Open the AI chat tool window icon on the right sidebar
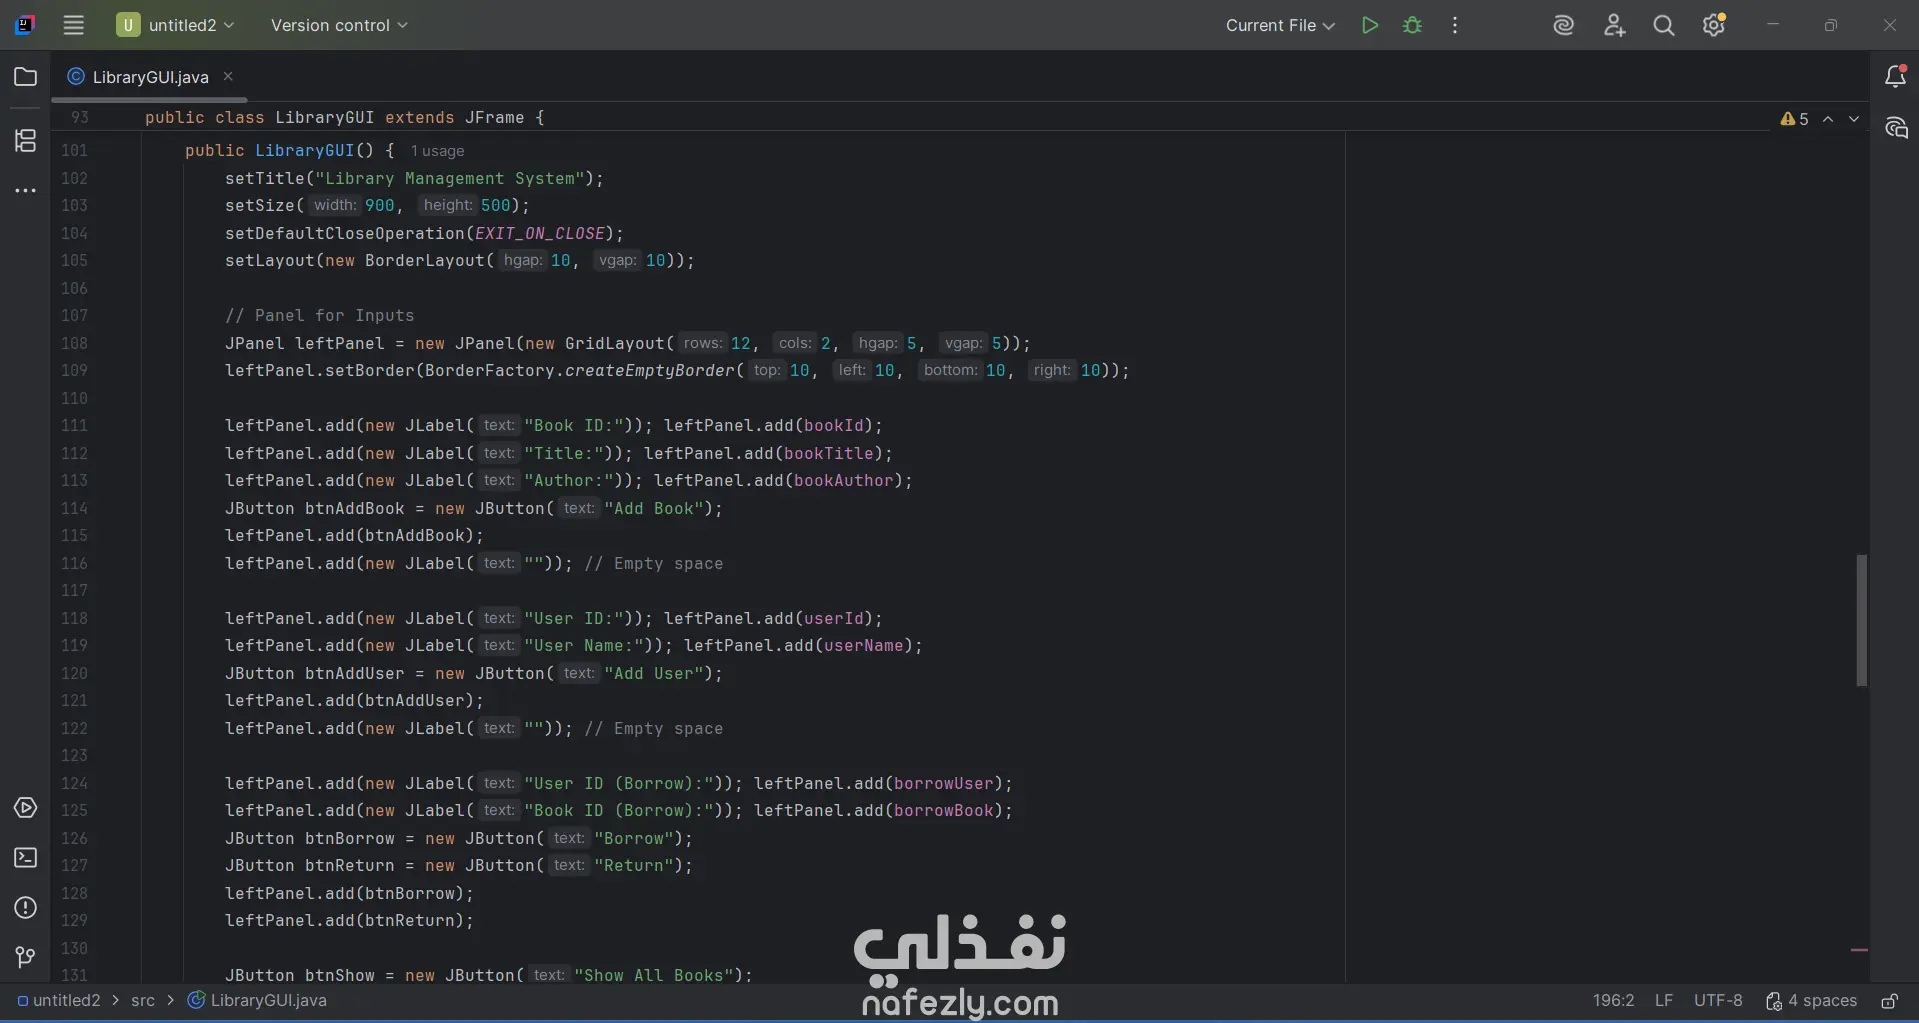This screenshot has width=1919, height=1023. point(1895,127)
